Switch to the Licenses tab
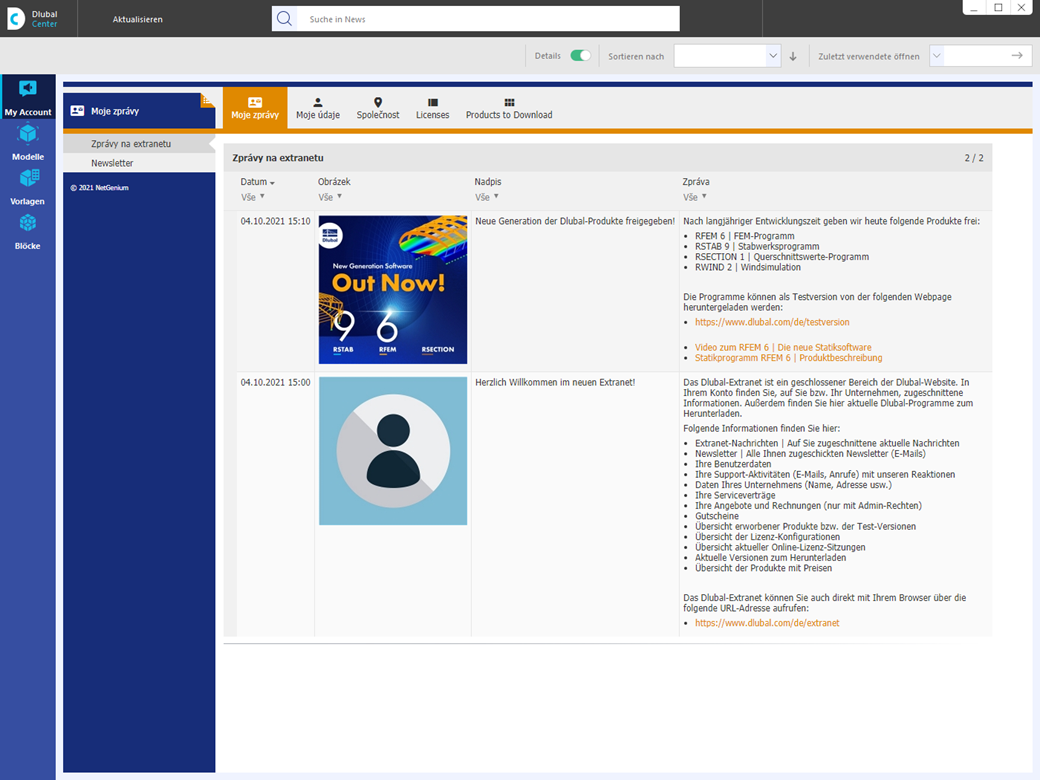1040x780 pixels. pyautogui.click(x=432, y=108)
